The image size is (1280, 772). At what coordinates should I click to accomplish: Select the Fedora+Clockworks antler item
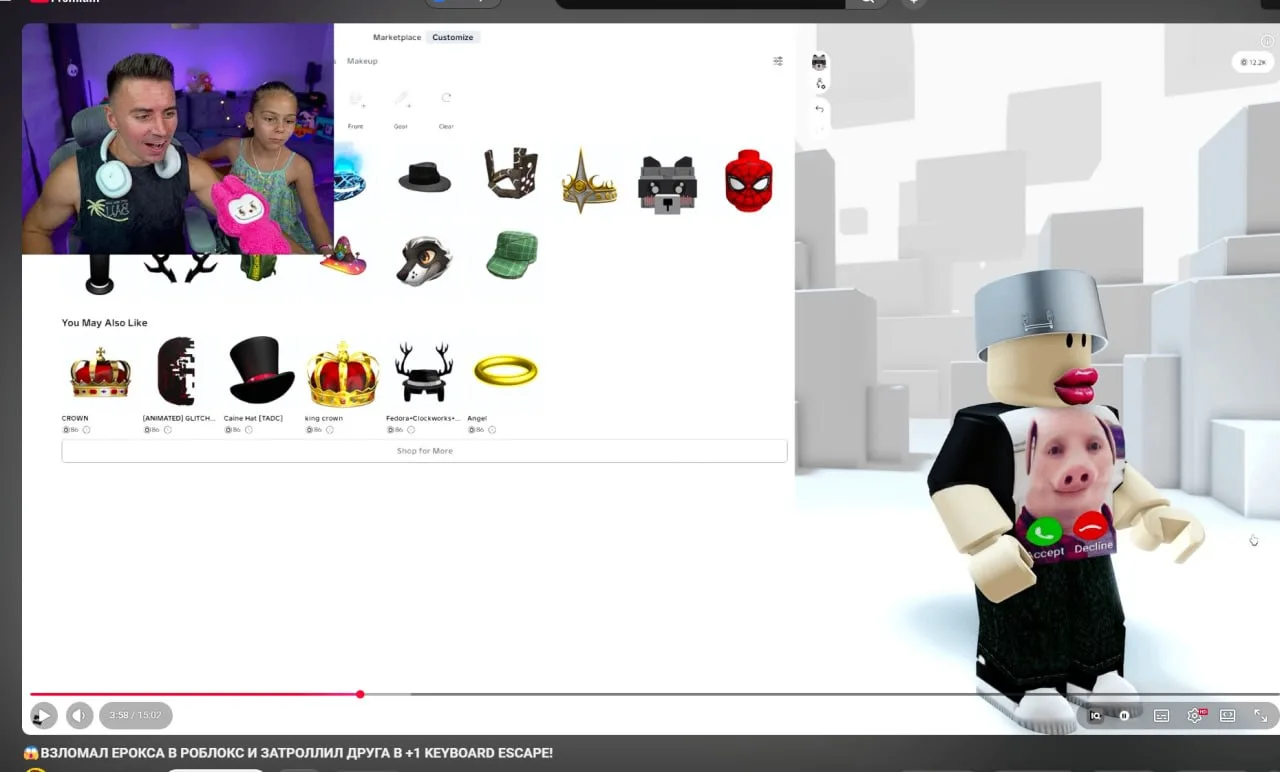pyautogui.click(x=424, y=373)
